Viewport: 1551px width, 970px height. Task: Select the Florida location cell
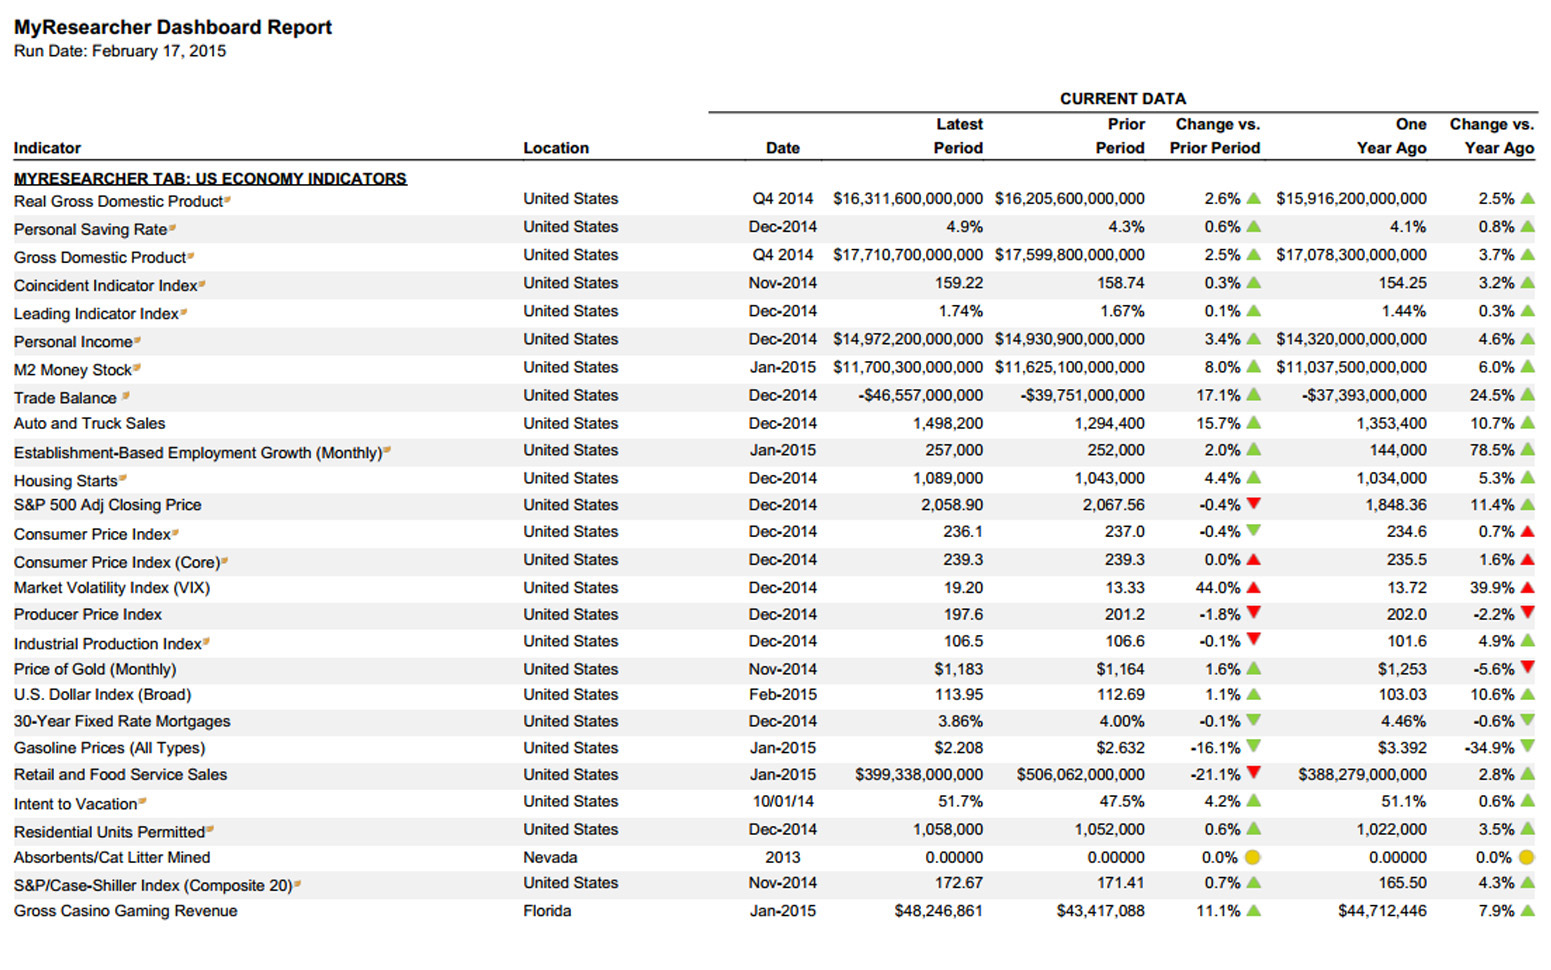coord(547,911)
